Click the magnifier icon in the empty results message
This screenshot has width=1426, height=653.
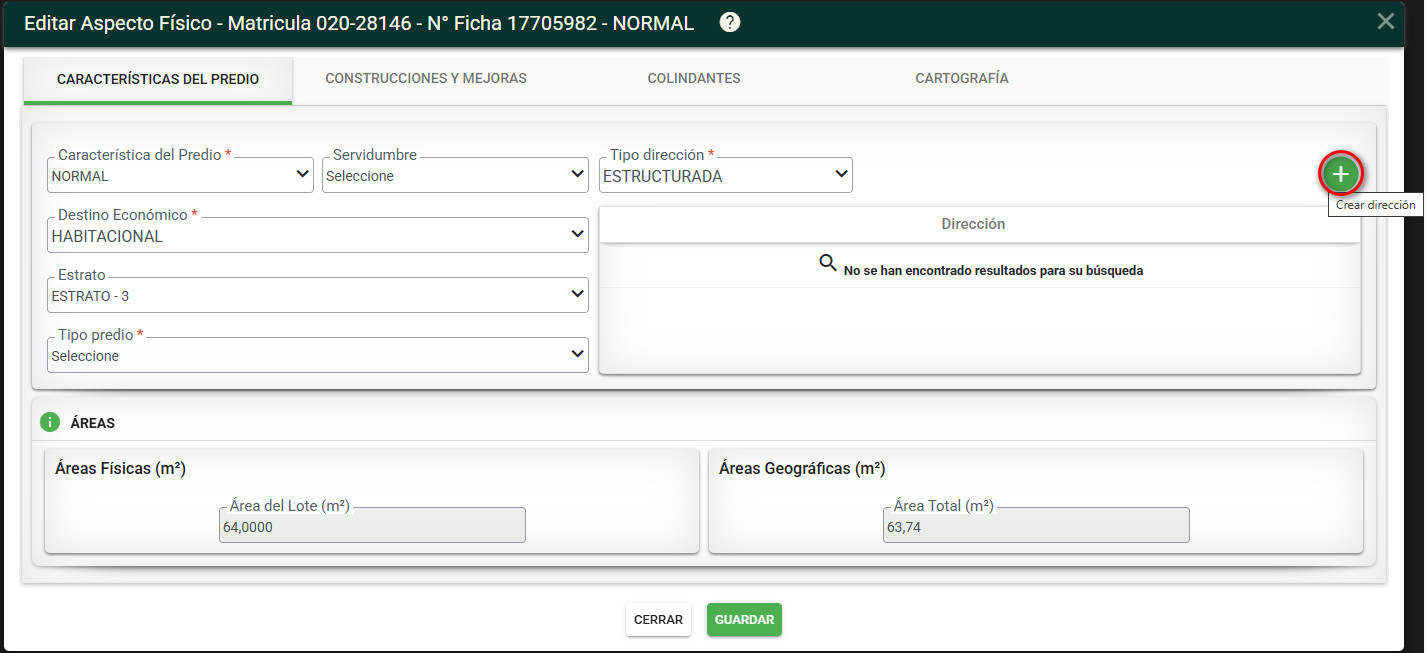tap(828, 263)
